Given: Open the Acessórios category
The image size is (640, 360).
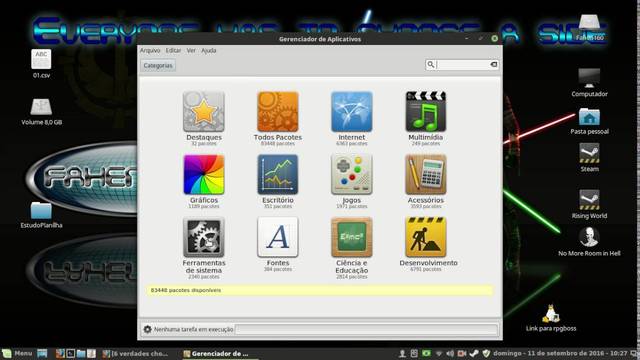Looking at the screenshot, I should [x=425, y=181].
